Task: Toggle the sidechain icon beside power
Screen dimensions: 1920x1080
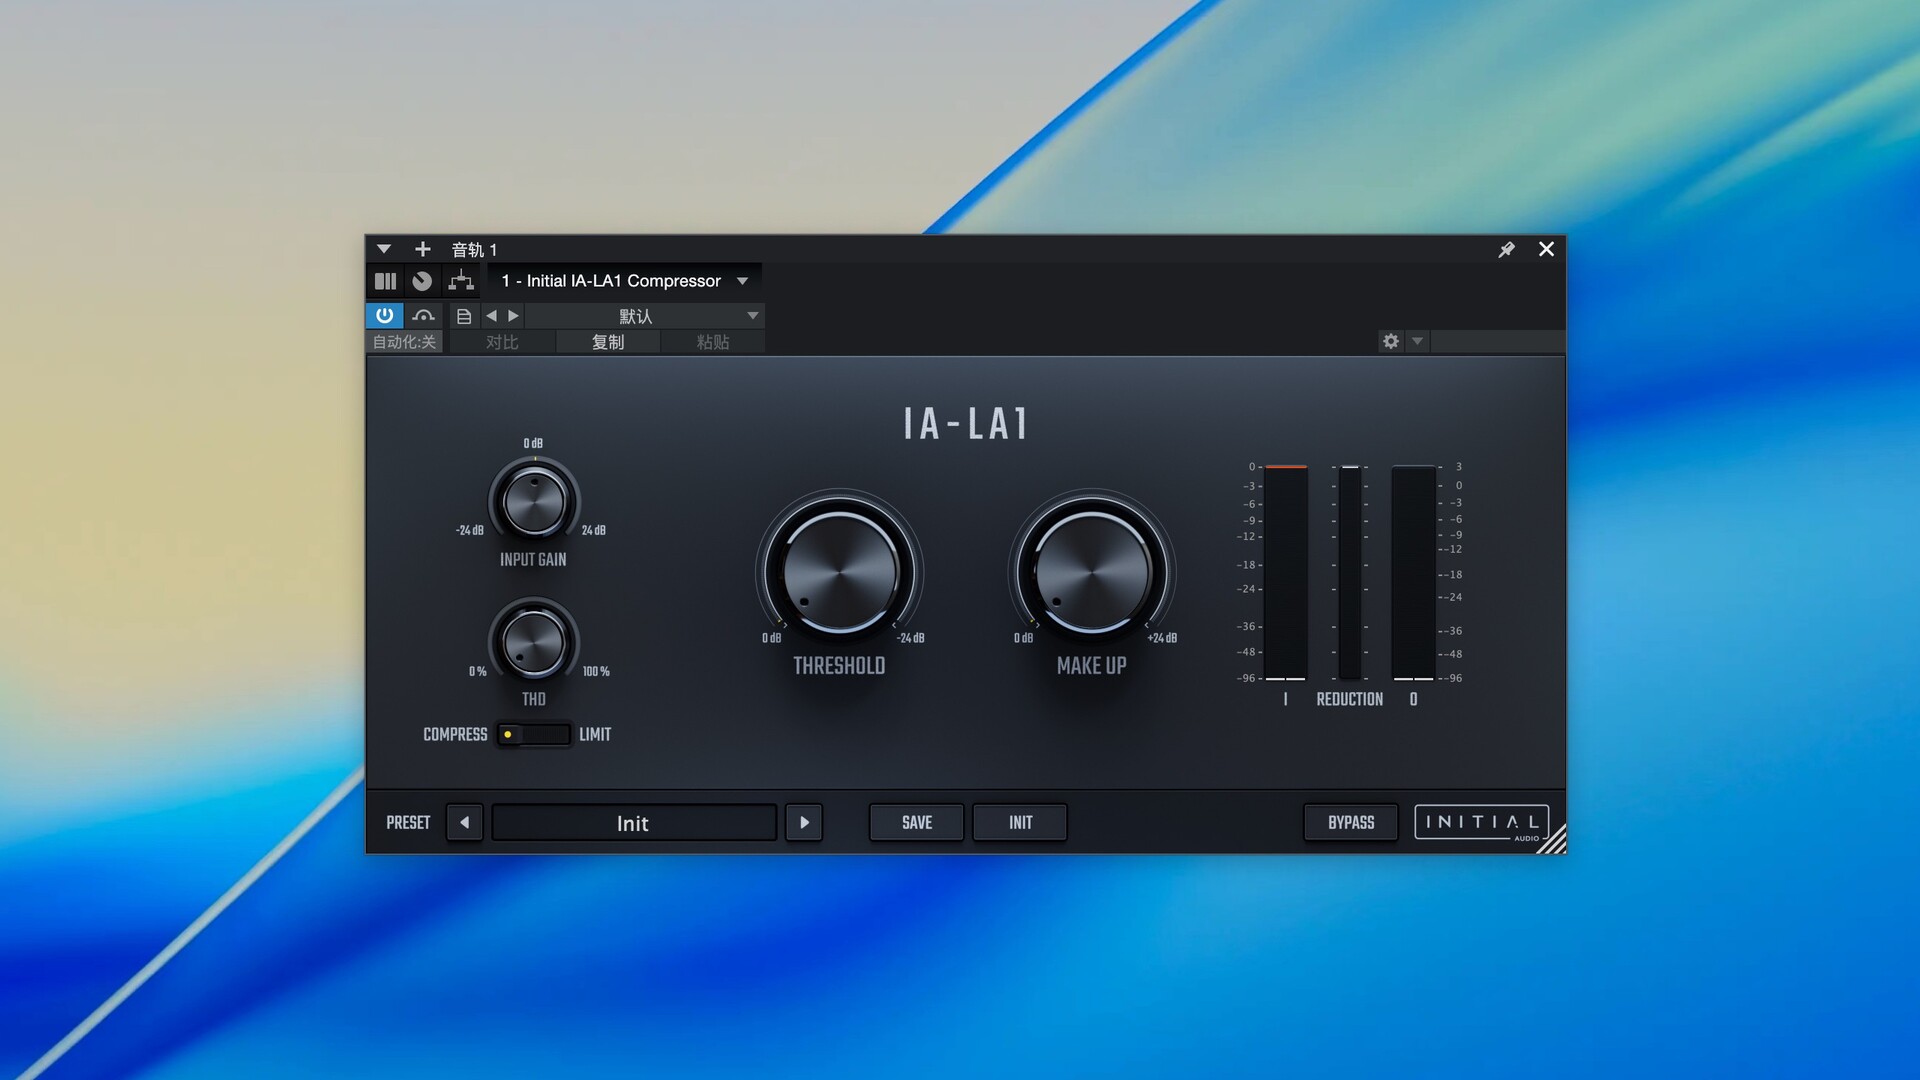Action: pyautogui.click(x=423, y=315)
